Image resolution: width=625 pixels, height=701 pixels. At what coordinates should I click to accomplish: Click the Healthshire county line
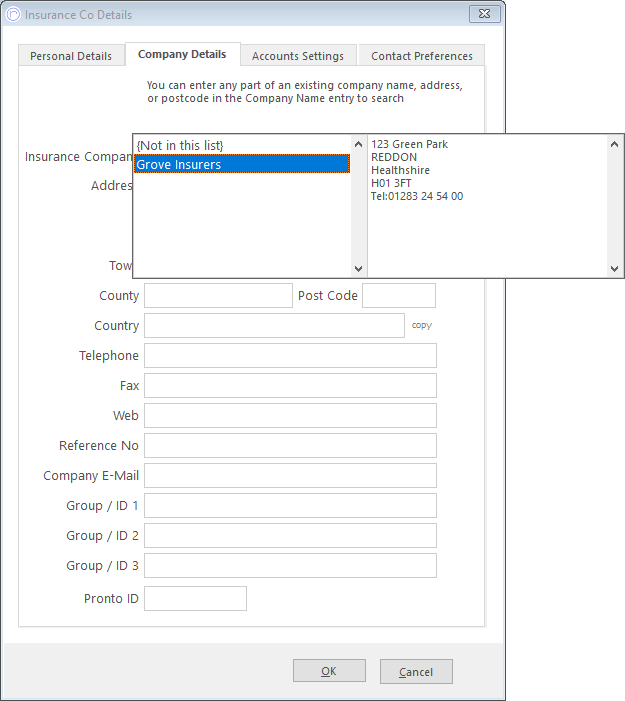click(400, 170)
